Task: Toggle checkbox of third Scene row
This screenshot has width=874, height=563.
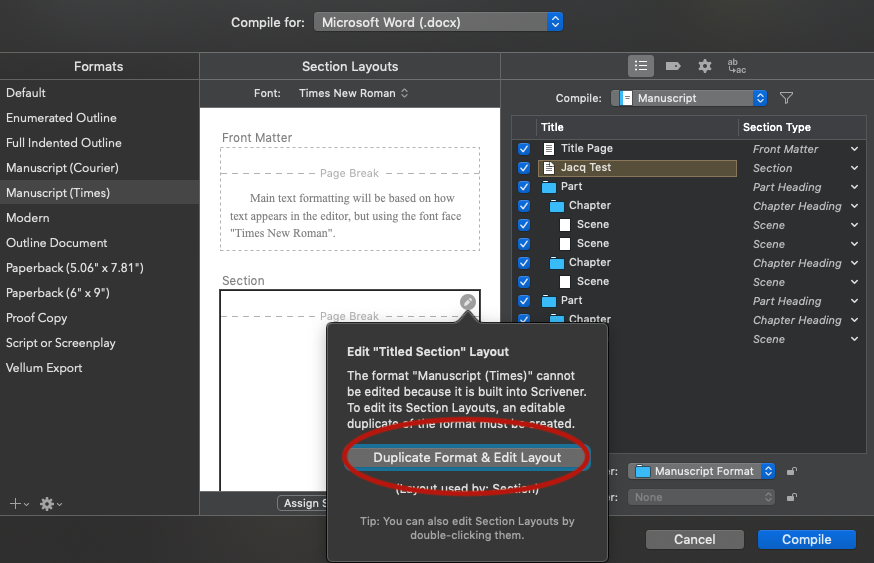Action: [524, 282]
